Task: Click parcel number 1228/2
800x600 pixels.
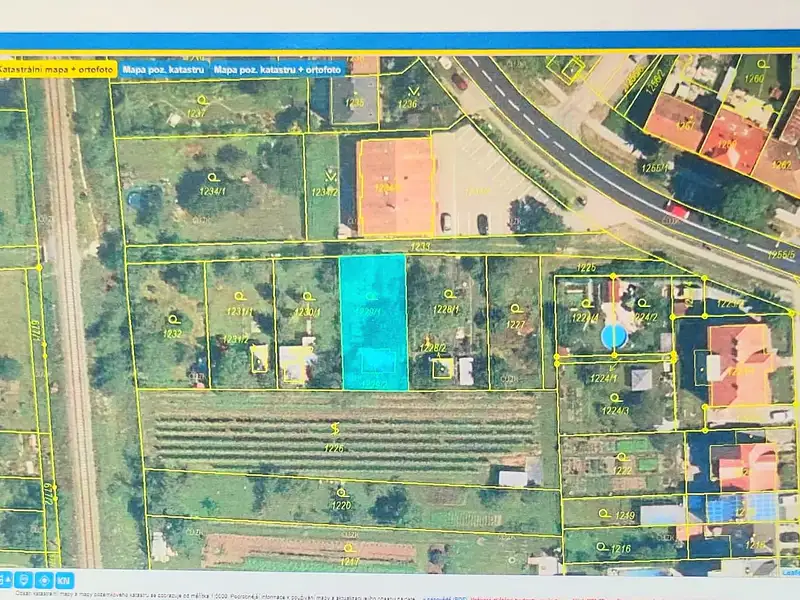Action: [x=433, y=347]
